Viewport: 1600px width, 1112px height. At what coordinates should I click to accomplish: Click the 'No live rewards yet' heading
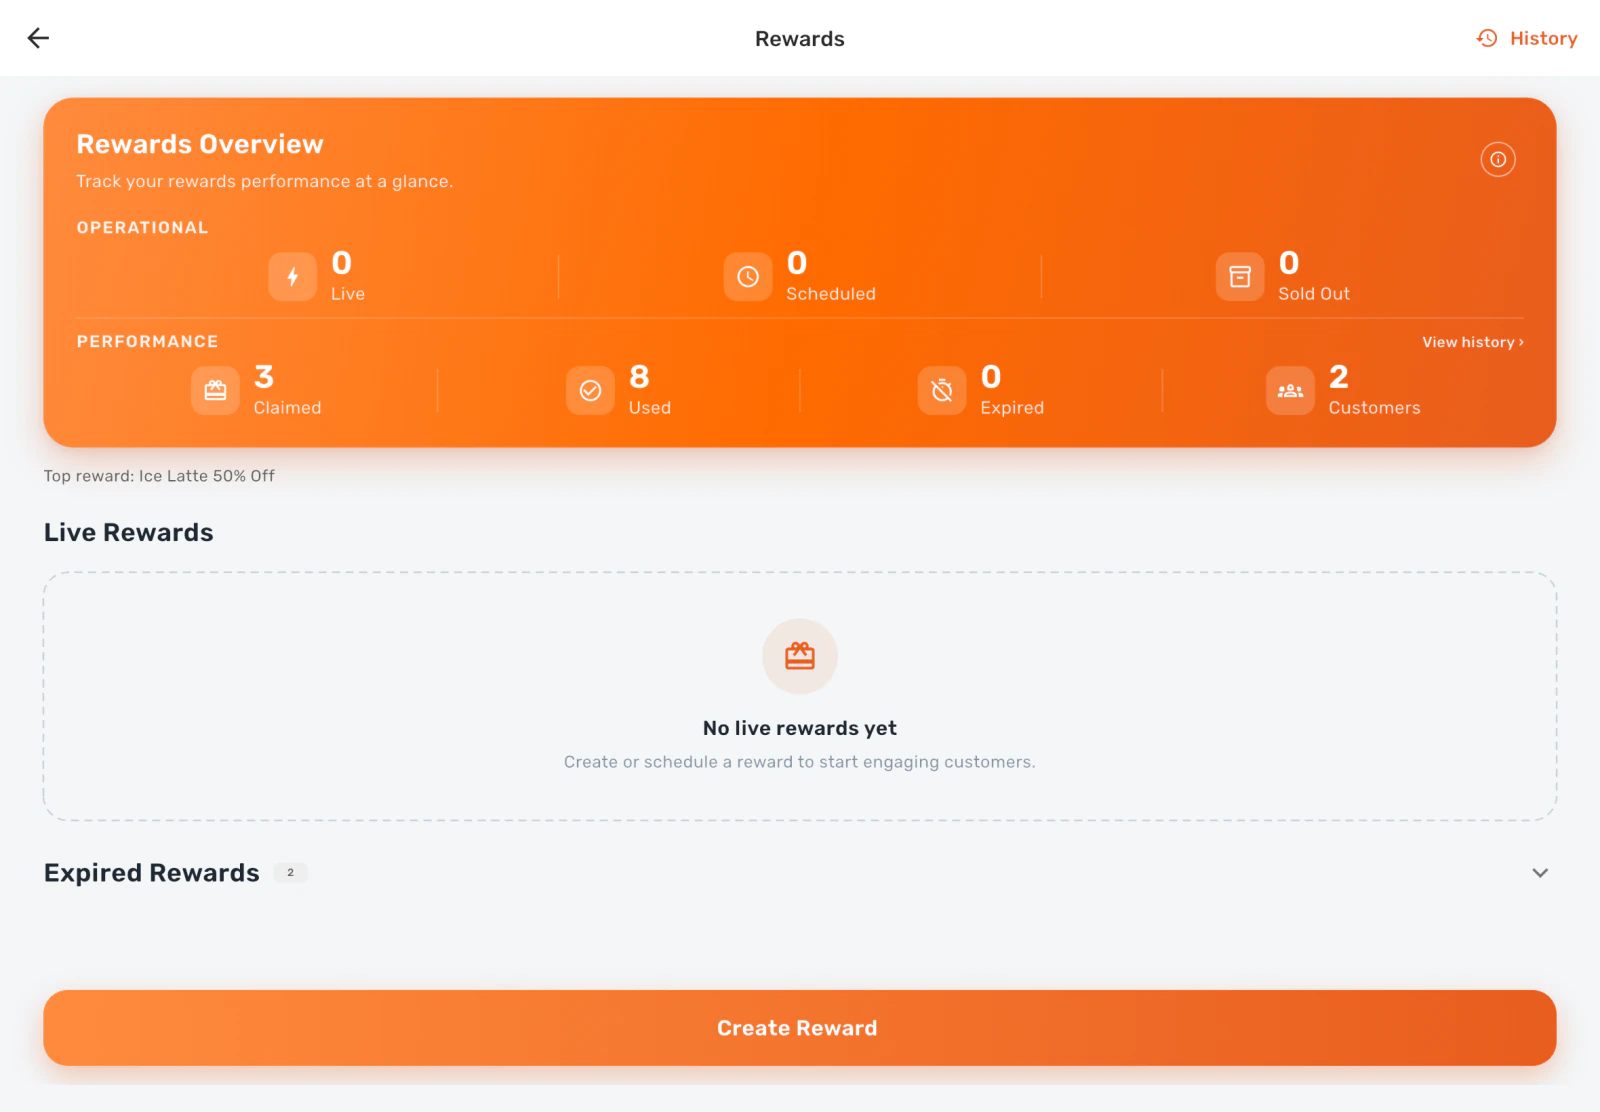[800, 728]
